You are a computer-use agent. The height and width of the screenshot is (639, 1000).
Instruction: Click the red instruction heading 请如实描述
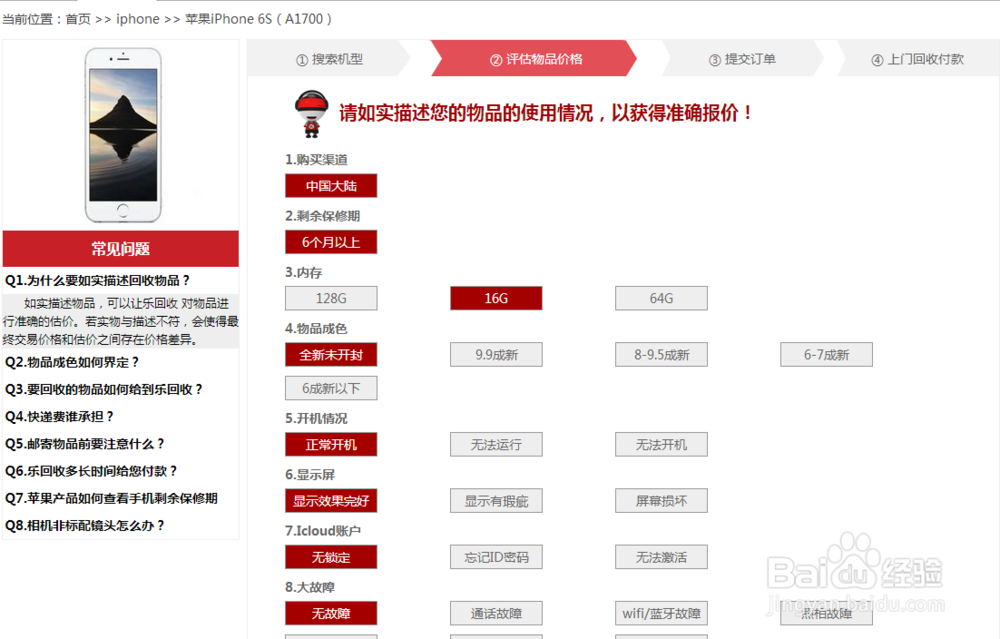click(545, 113)
